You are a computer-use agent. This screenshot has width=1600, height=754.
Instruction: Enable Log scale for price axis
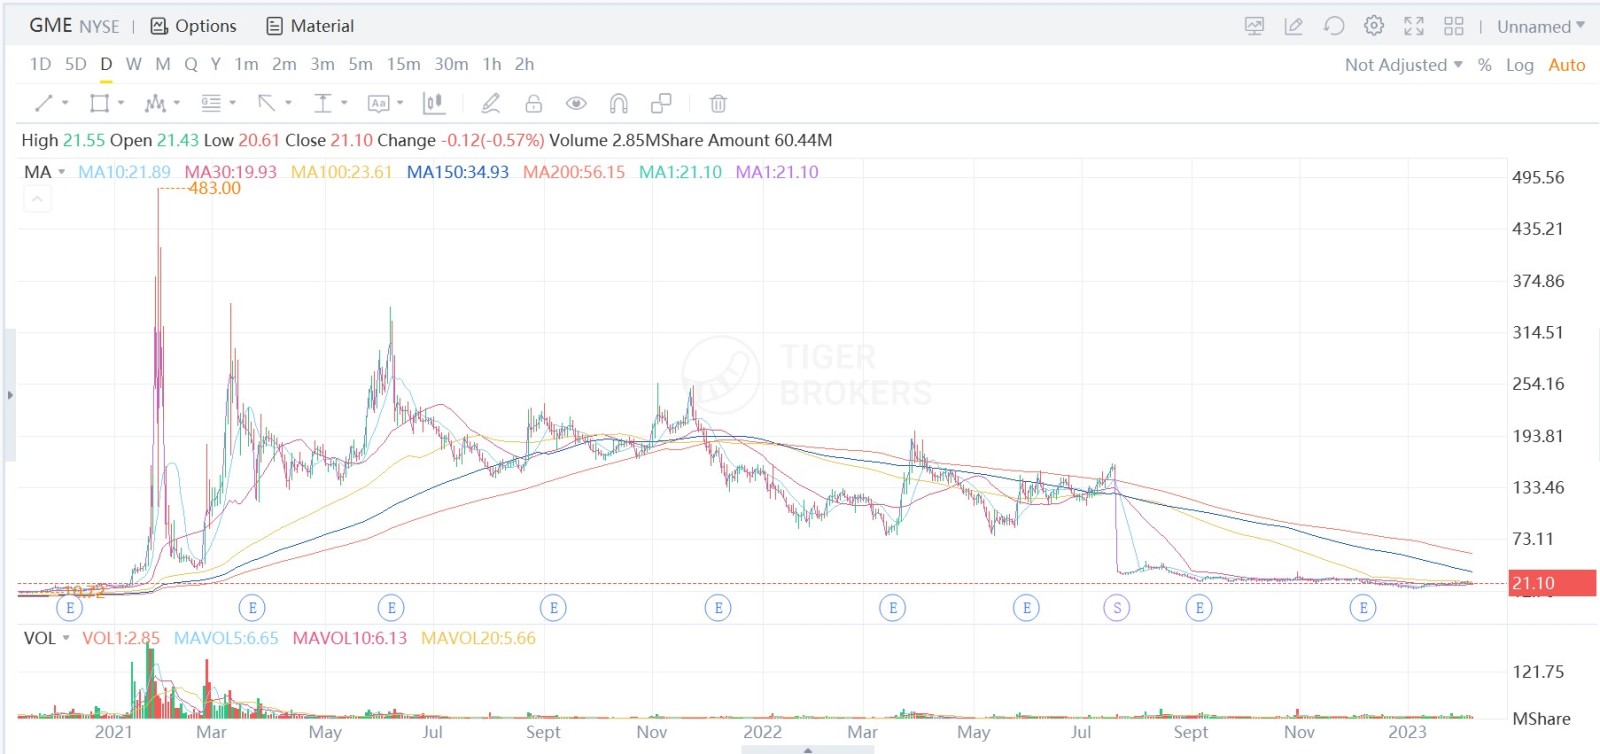(1520, 65)
